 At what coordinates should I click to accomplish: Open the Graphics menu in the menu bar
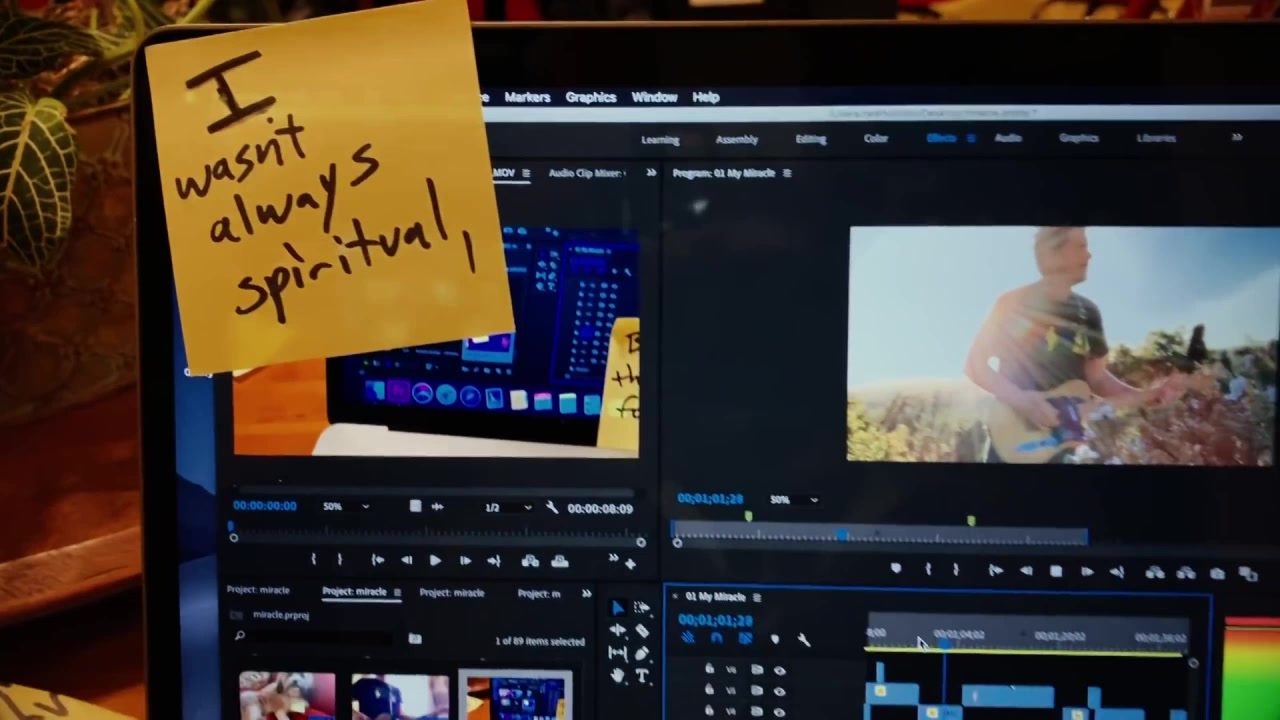(591, 97)
